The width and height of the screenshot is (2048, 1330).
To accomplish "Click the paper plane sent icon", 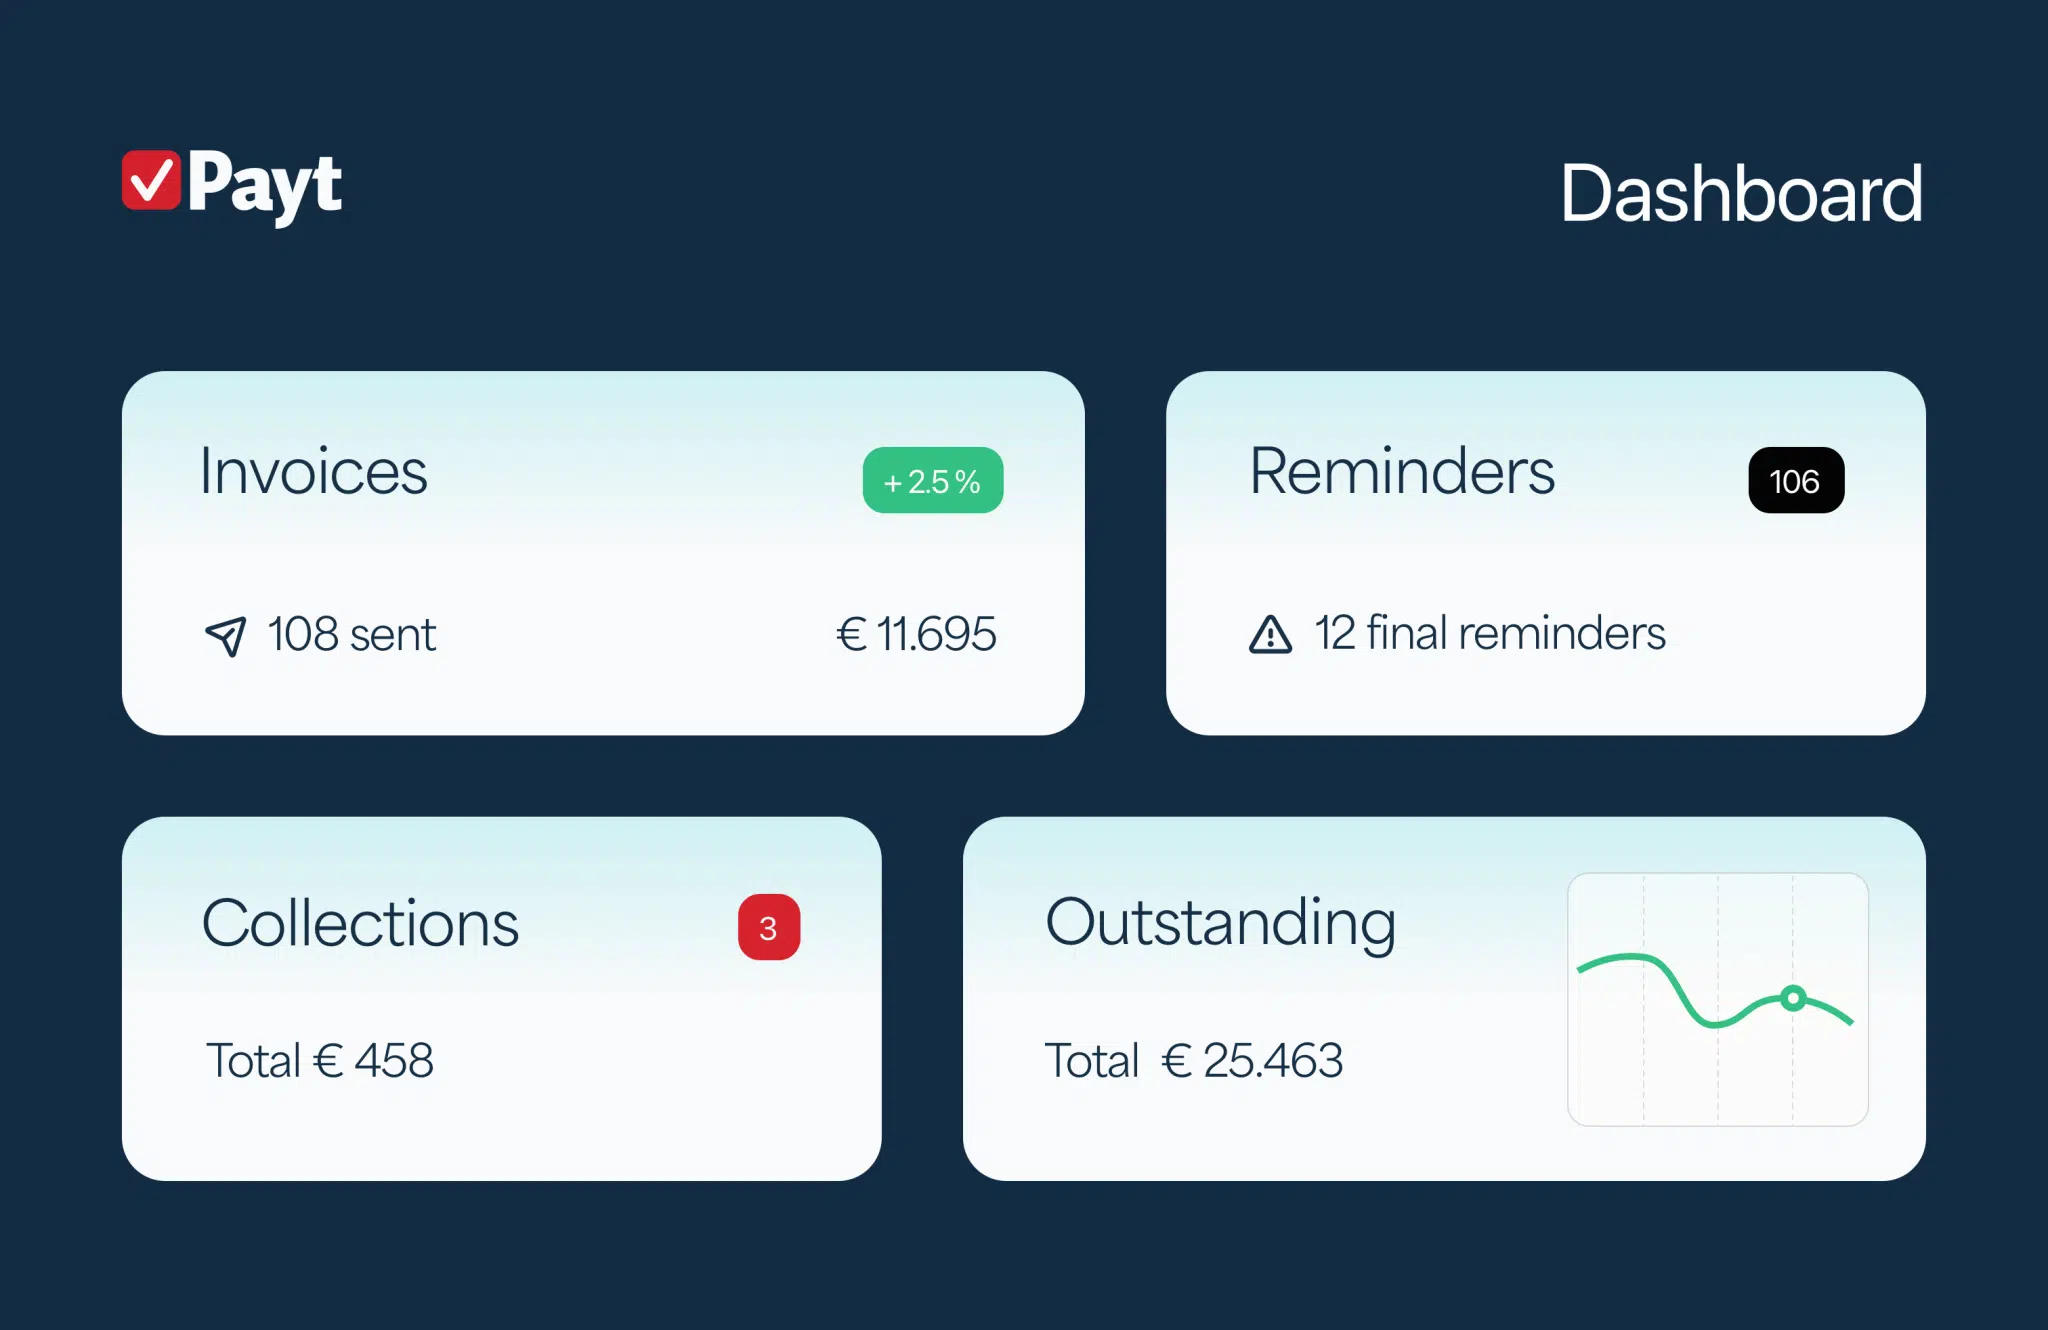I will (x=226, y=635).
